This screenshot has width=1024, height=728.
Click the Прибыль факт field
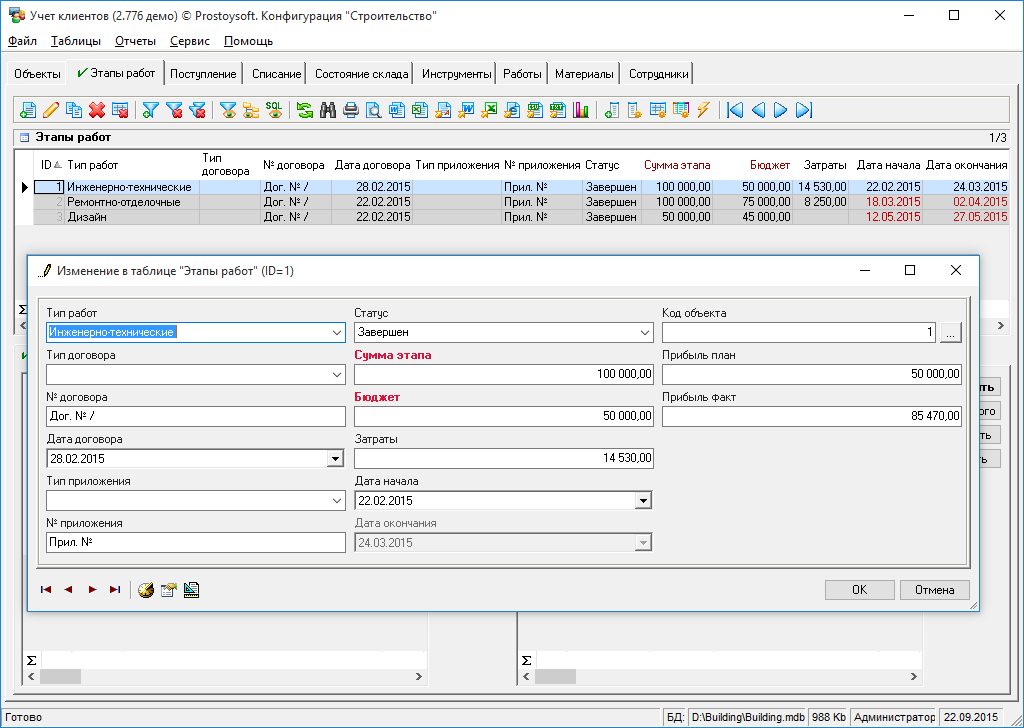[x=812, y=416]
